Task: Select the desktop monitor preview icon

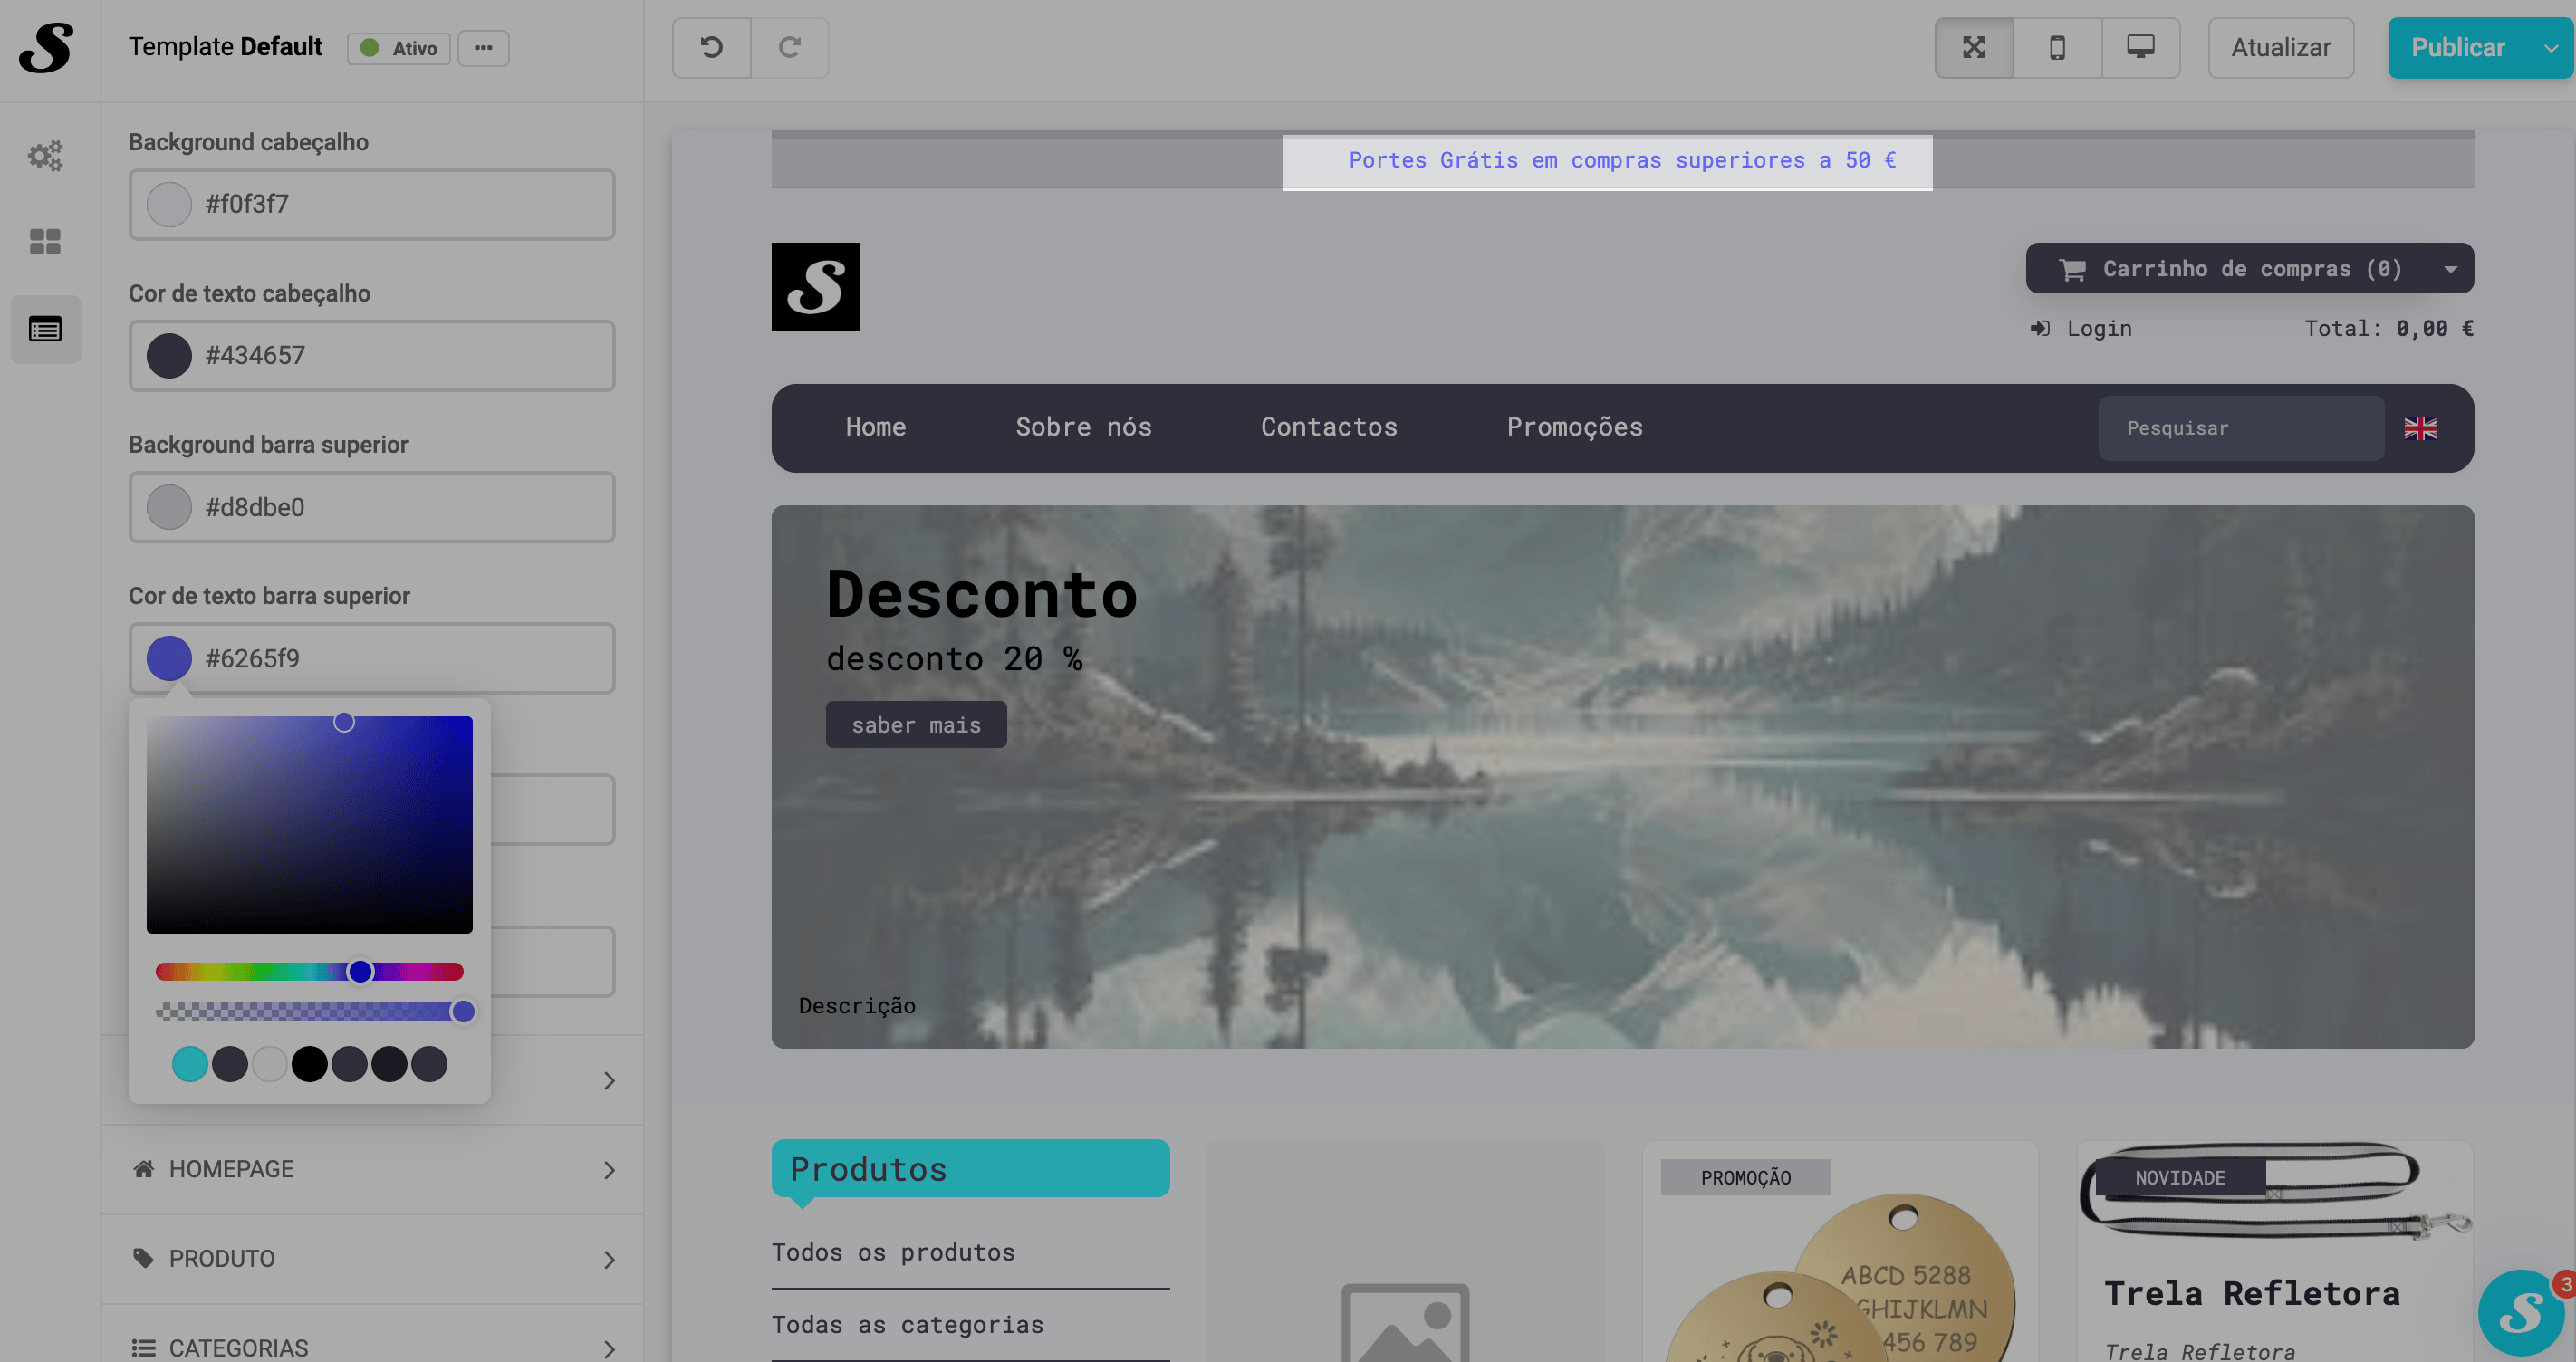Action: [x=2140, y=47]
